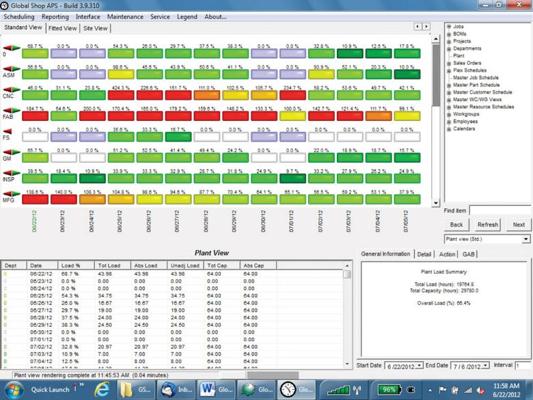533x400 pixels.
Task: Open Internet Explorer from the taskbar
Action: point(102,389)
